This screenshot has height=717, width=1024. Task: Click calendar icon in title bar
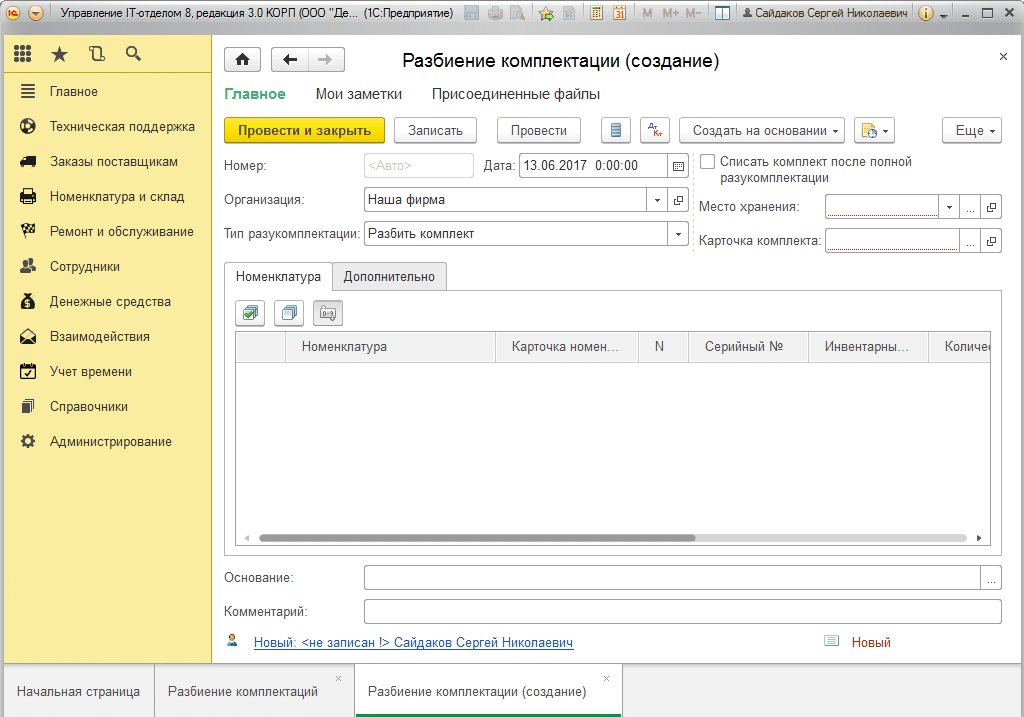click(x=619, y=13)
